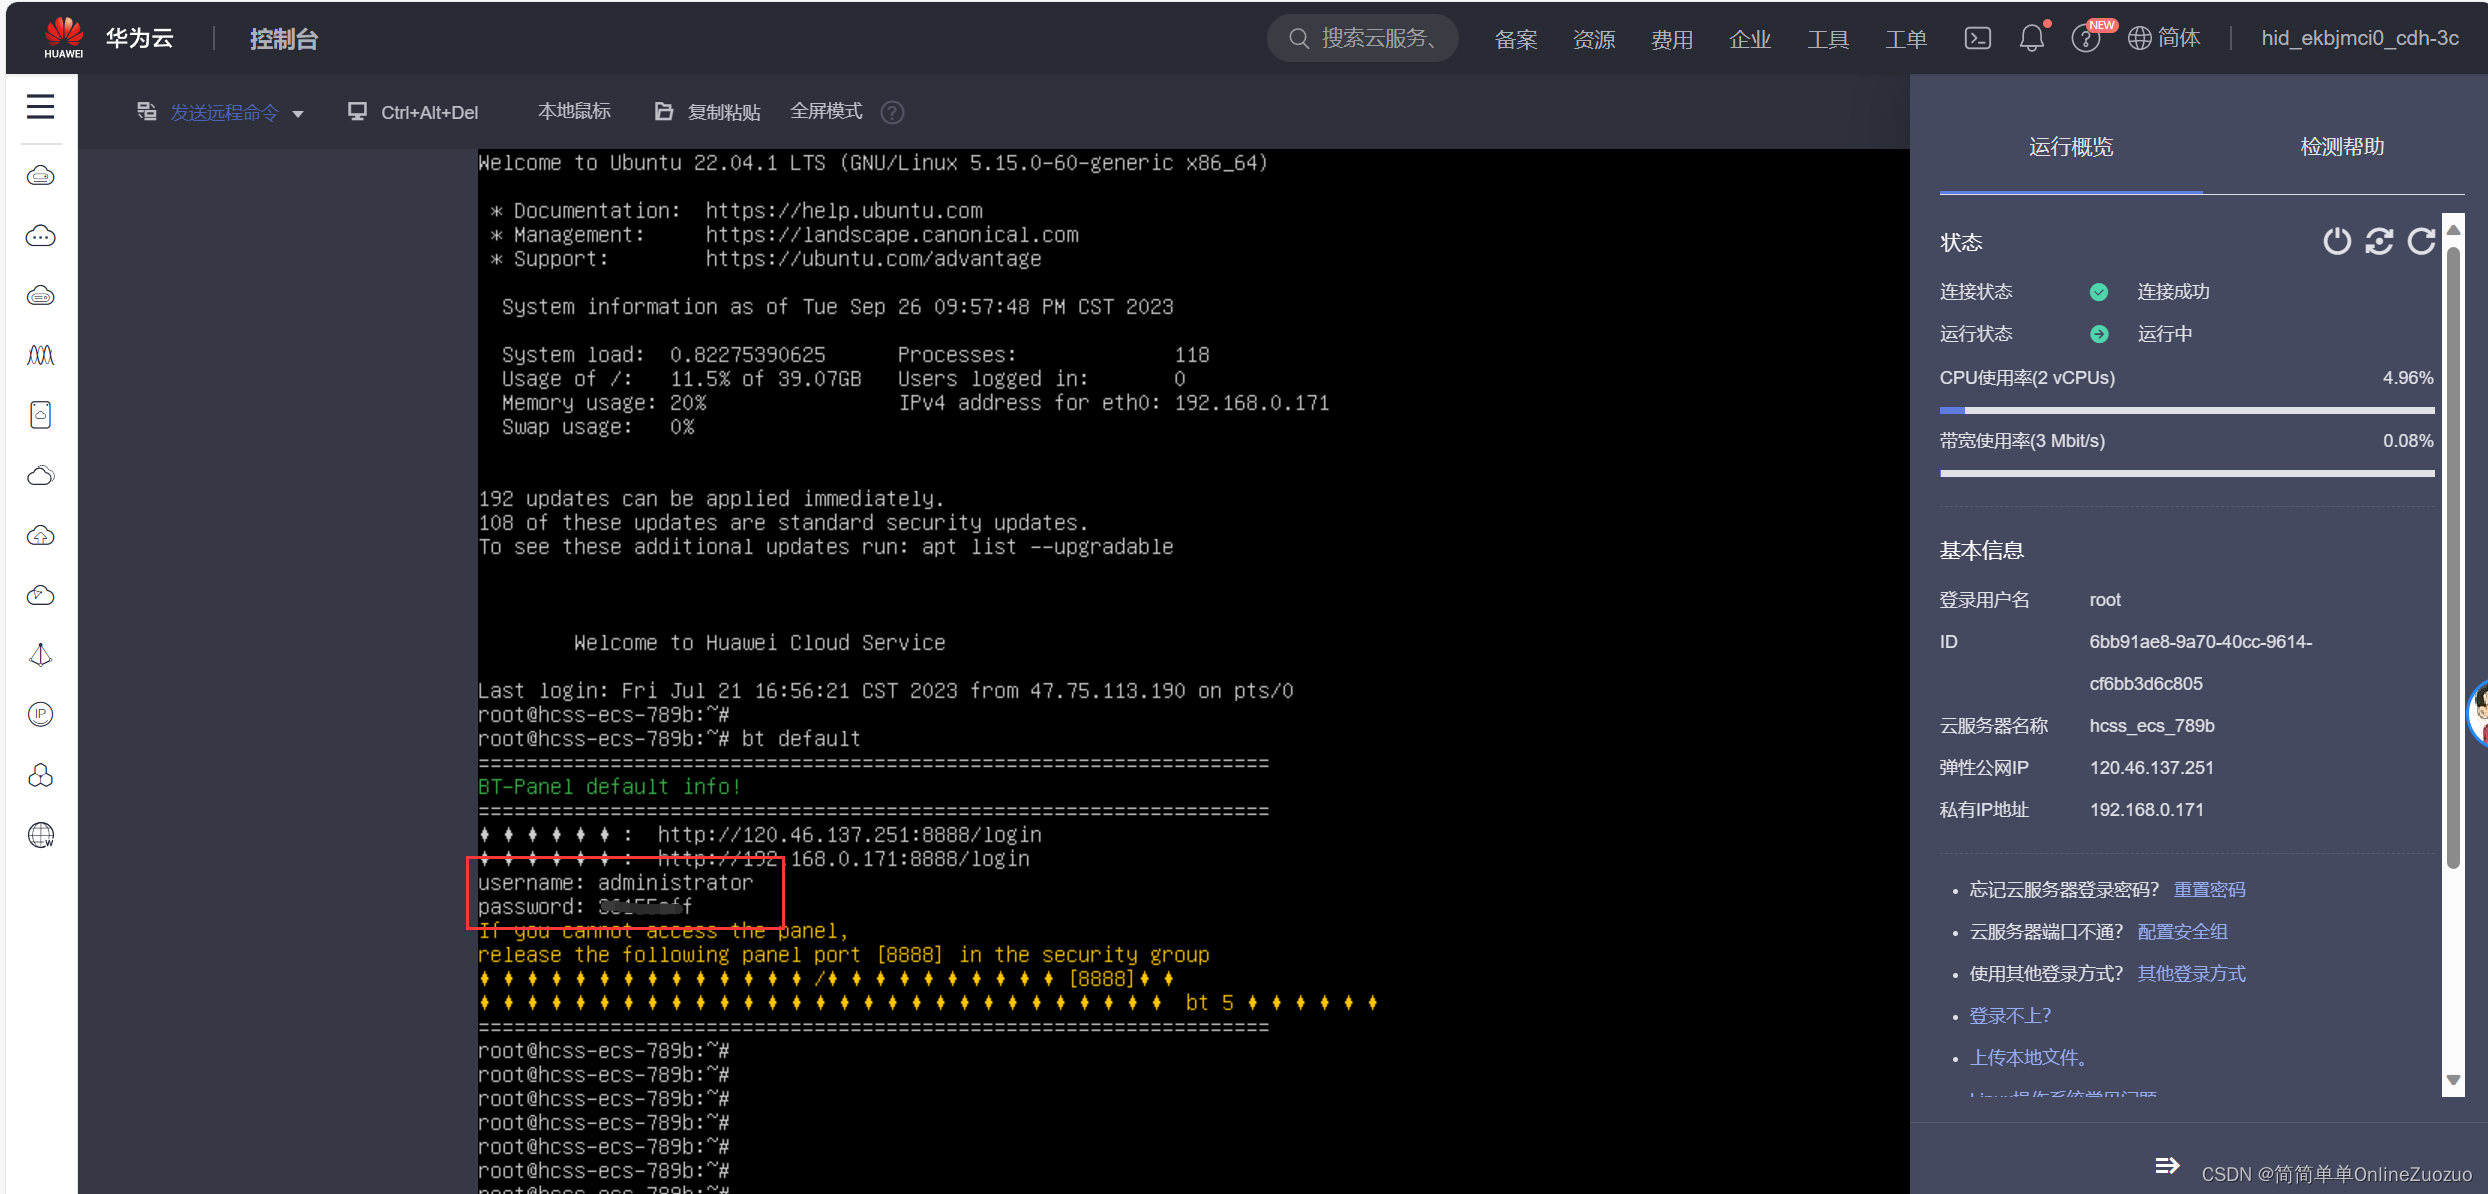Open the first cloud server sidebar icon
Screen dimensions: 2488x1194
[40, 176]
